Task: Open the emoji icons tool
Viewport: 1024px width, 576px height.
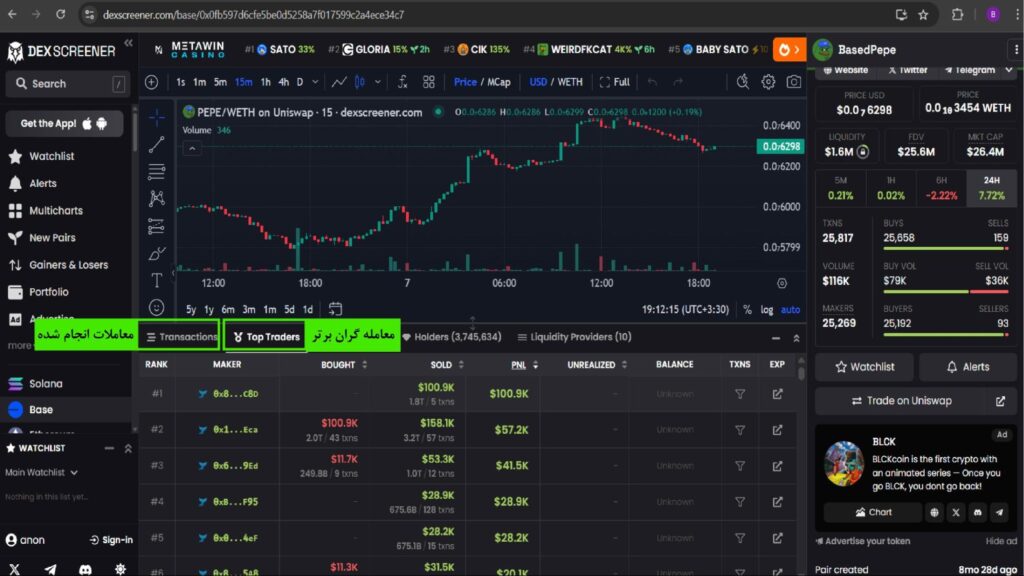Action: click(x=157, y=307)
